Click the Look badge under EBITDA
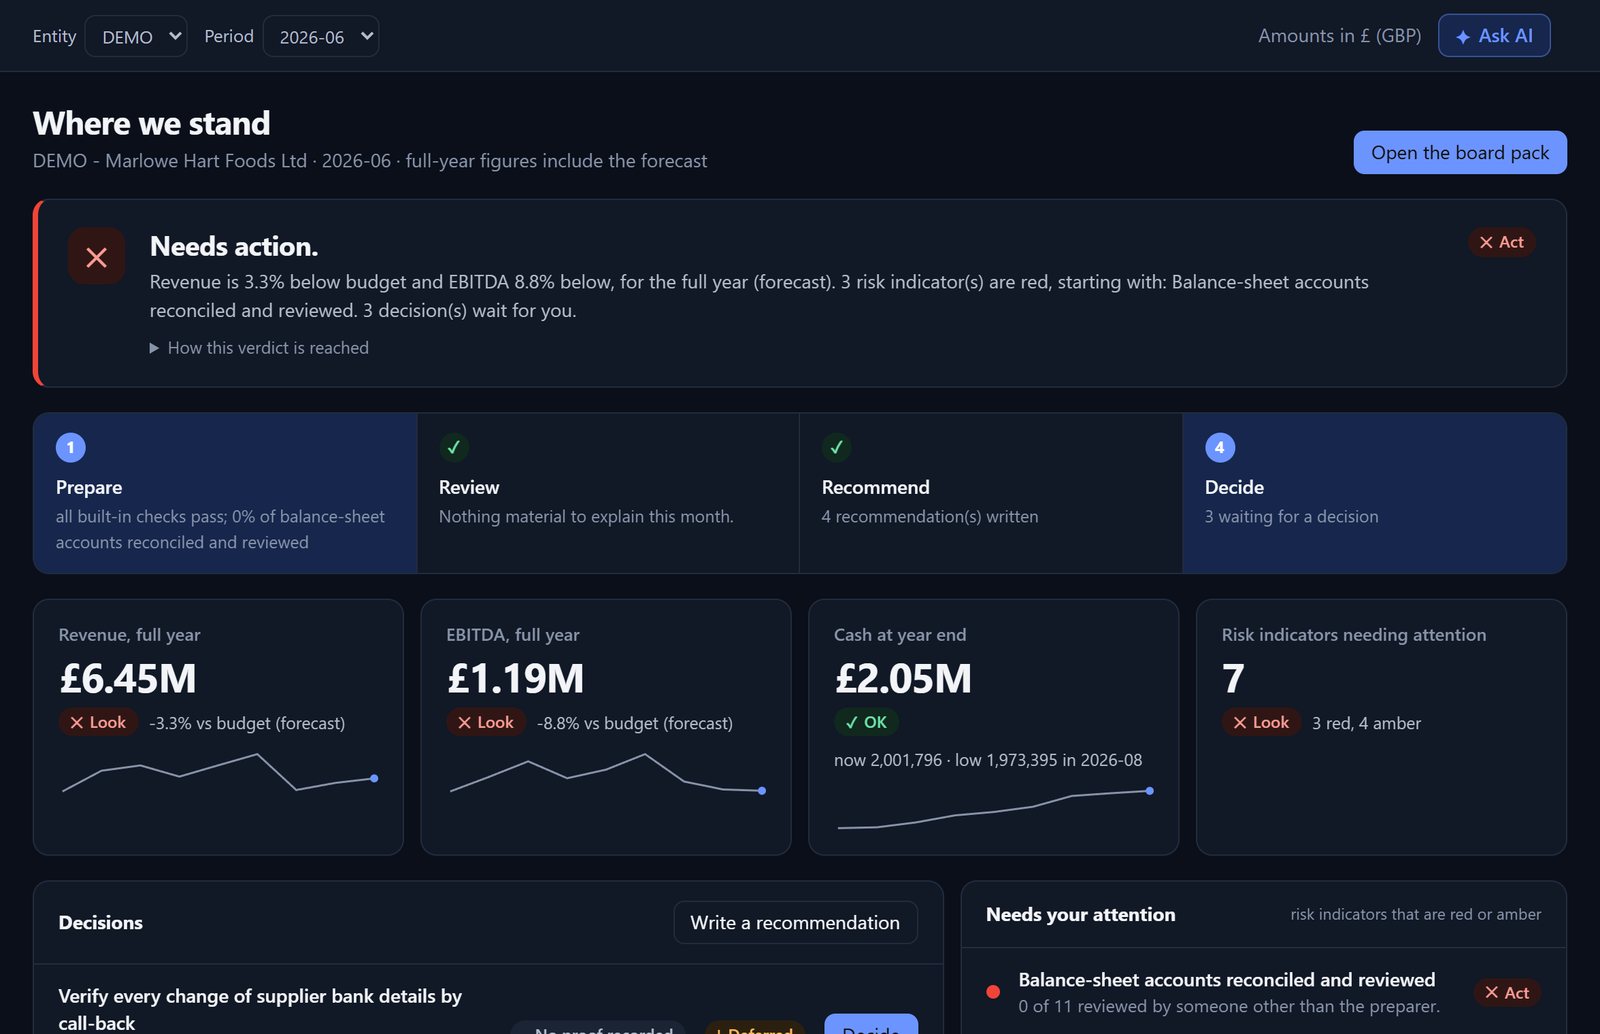 pos(486,722)
